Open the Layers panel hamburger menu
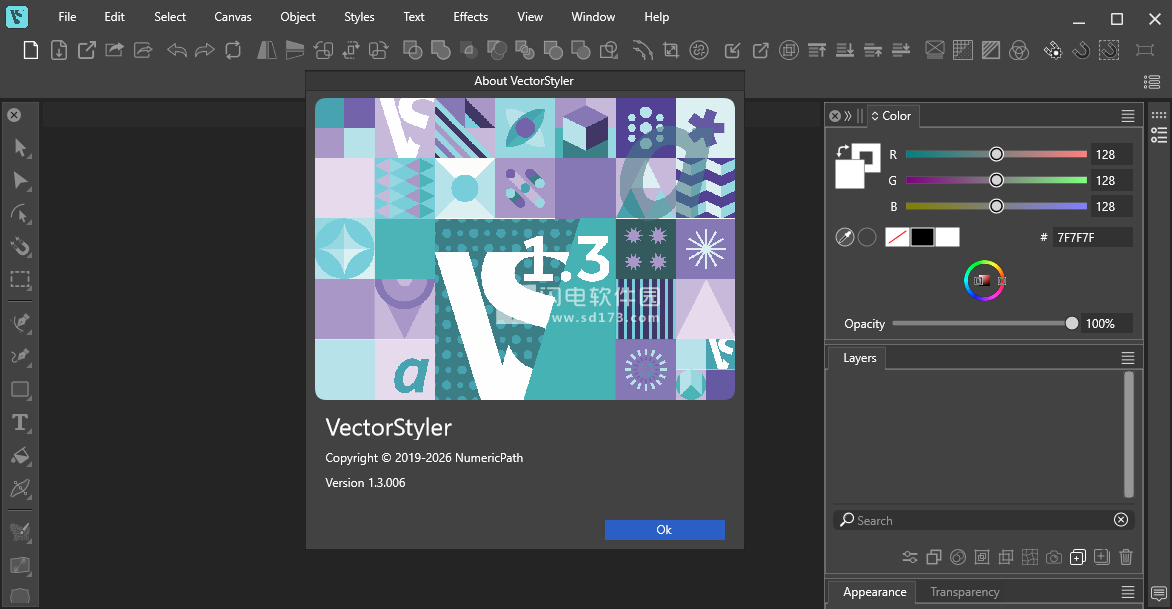The width and height of the screenshot is (1172, 609). 1128,358
